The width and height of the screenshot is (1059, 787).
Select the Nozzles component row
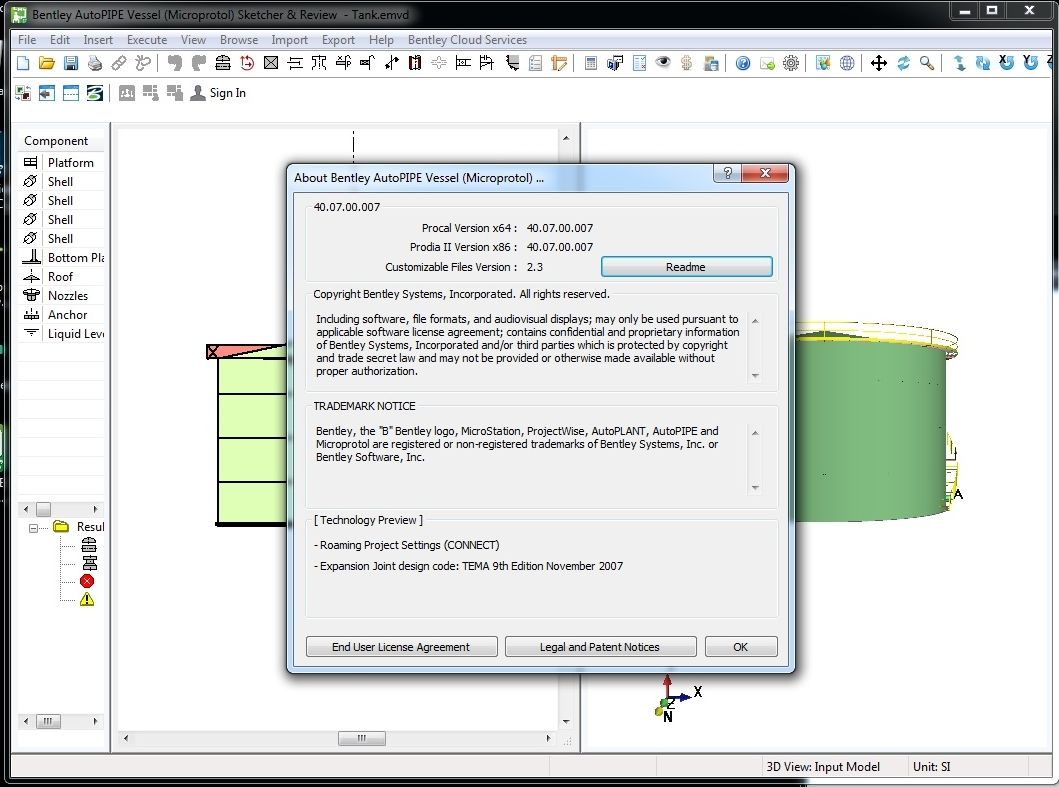(63, 295)
